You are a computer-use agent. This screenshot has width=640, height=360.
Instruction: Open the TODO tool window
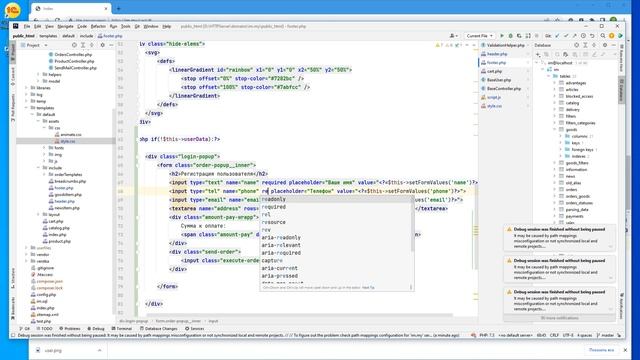pyautogui.click(x=44, y=329)
